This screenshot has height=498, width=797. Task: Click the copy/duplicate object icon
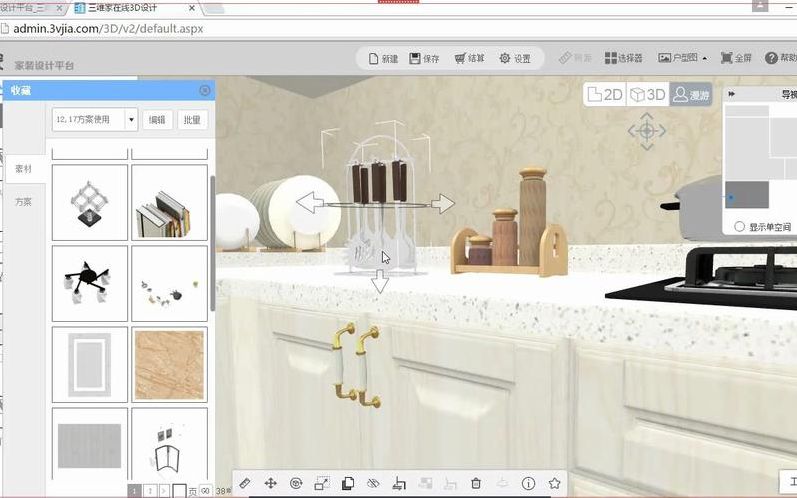pyautogui.click(x=348, y=483)
